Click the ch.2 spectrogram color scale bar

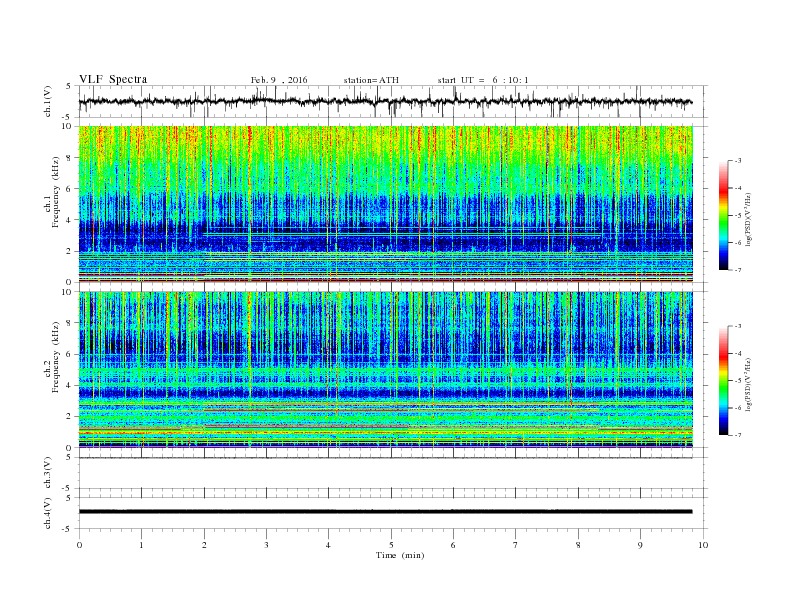723,381
